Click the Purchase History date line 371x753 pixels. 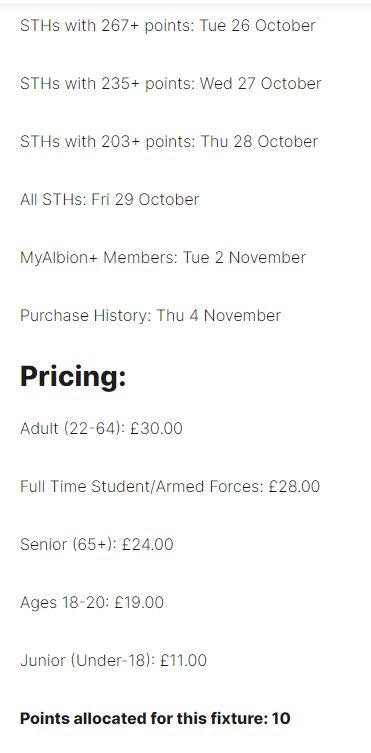pos(150,316)
